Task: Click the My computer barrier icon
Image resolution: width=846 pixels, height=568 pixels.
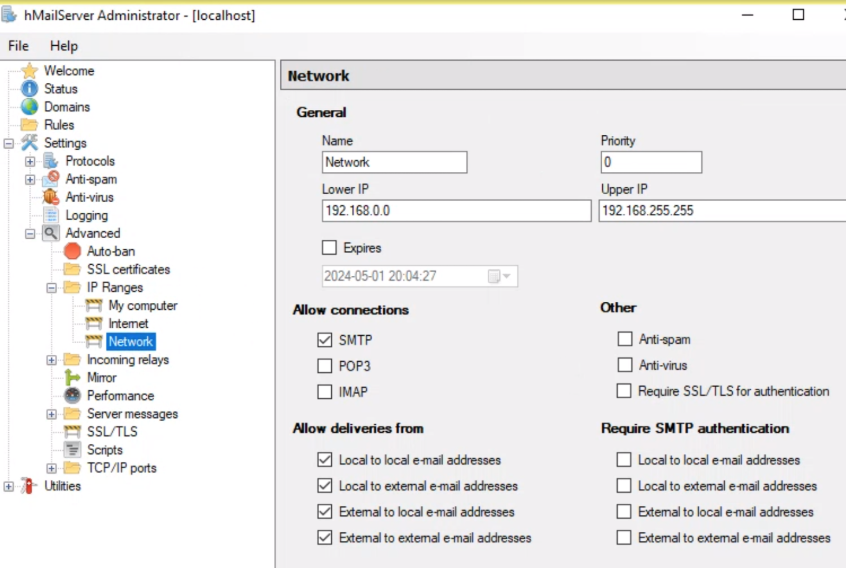Action: pyautogui.click(x=94, y=305)
